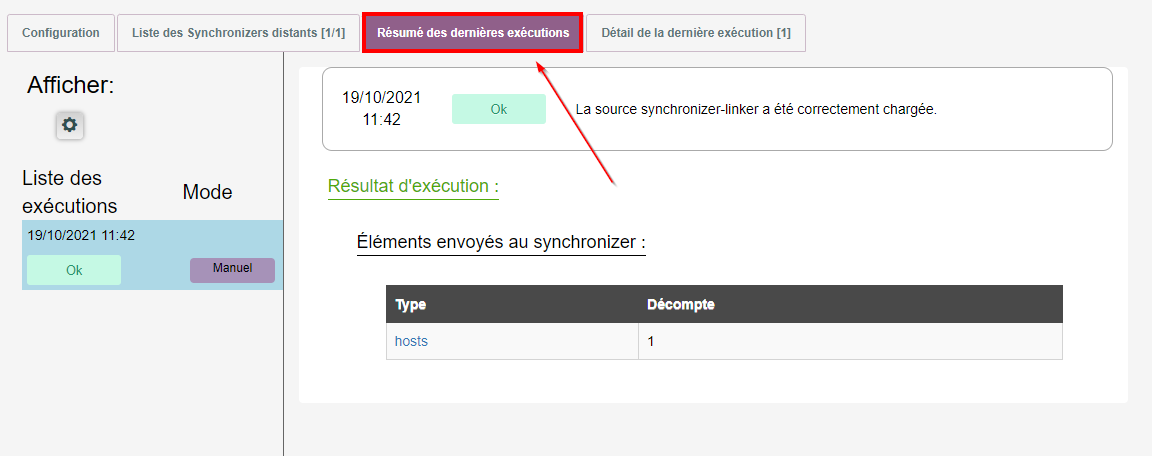Select the 19/10/2021 11:42 execution entry
The height and width of the screenshot is (456, 1152).
point(81,236)
